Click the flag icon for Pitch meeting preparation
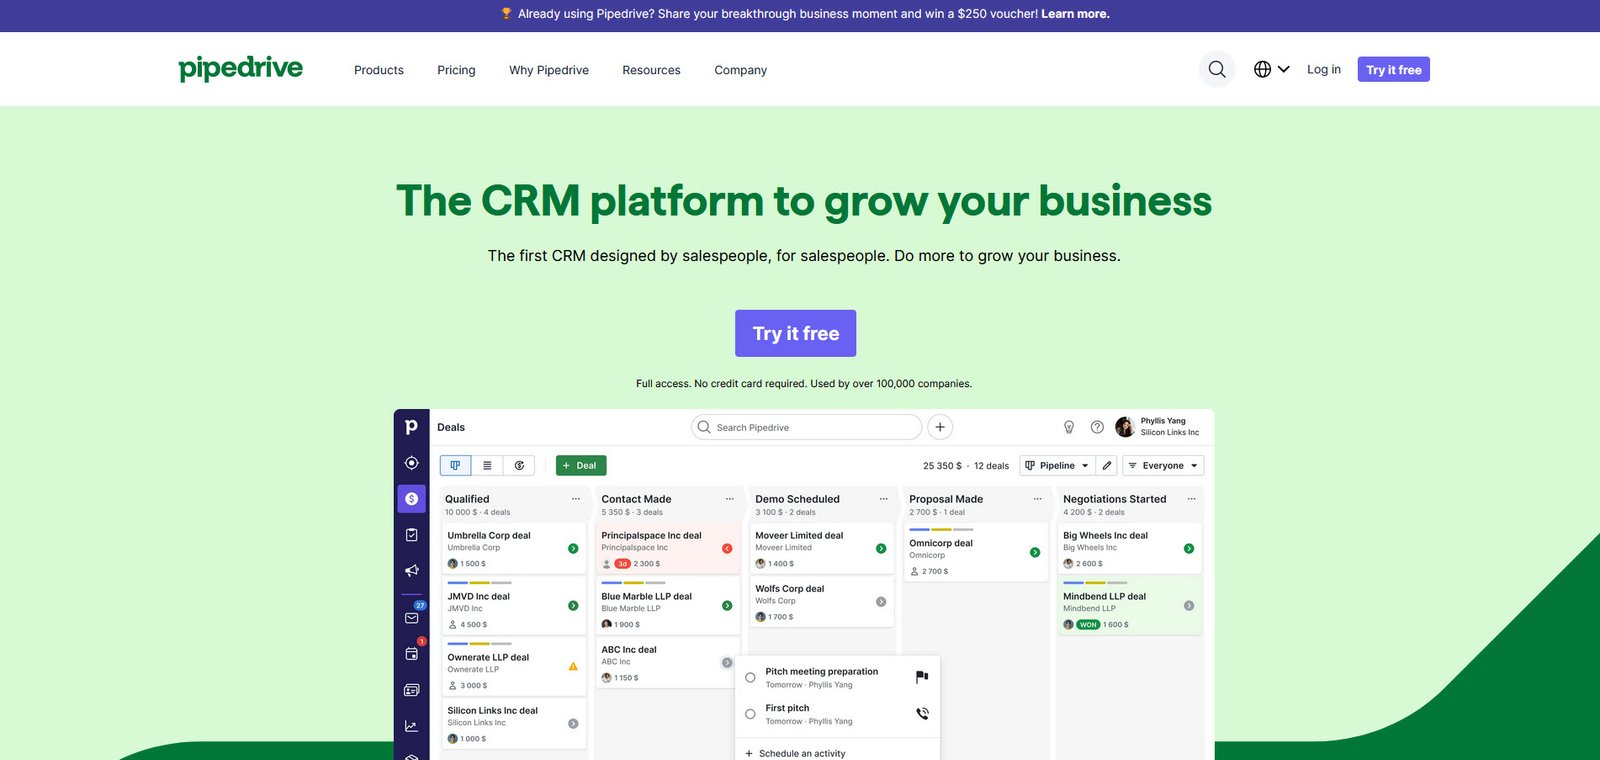 pos(922,677)
